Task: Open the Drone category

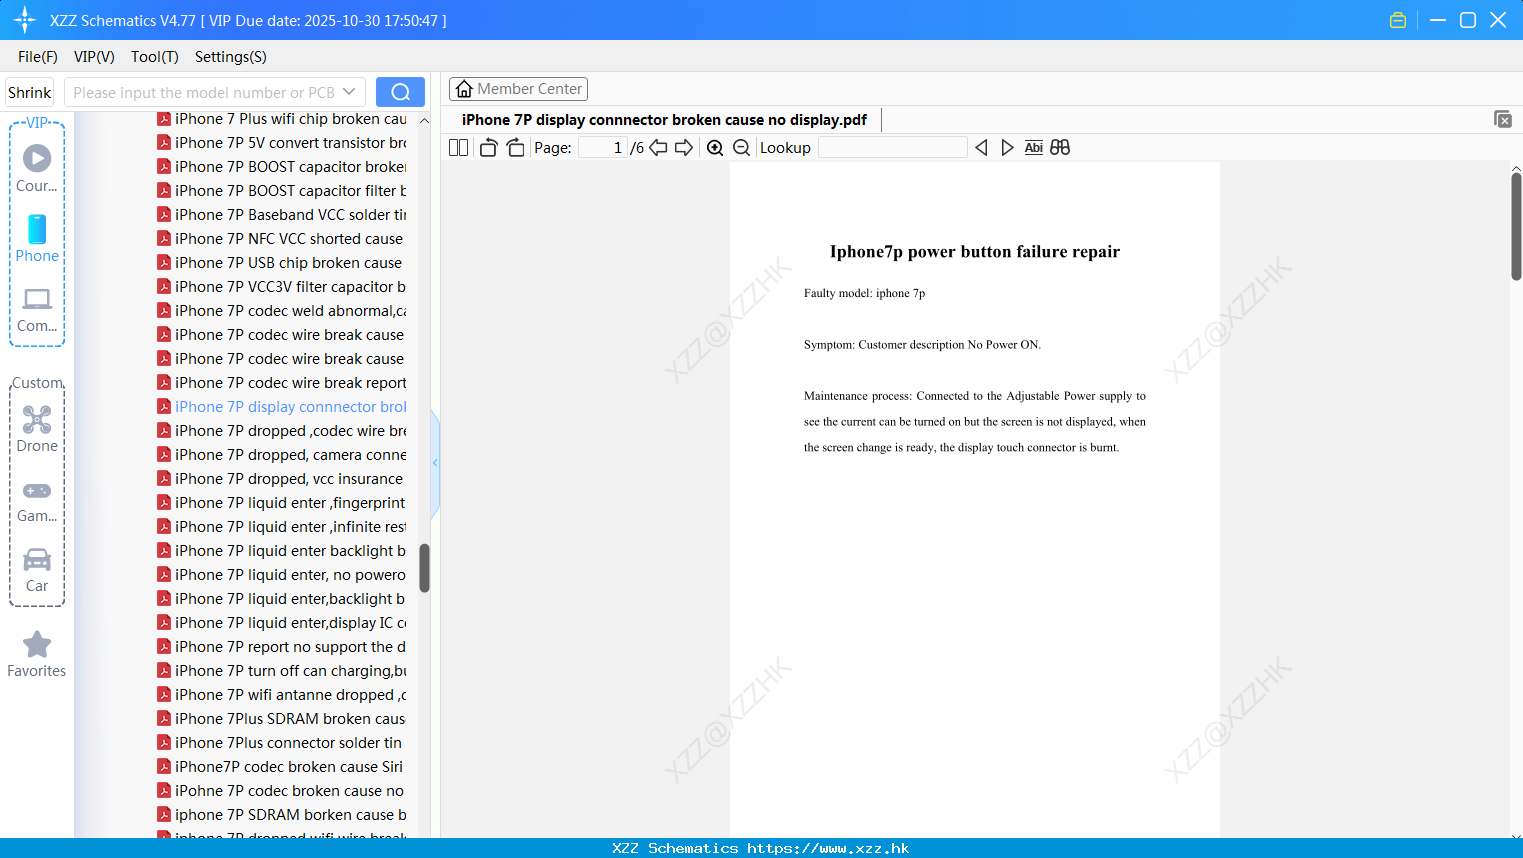Action: click(x=37, y=429)
